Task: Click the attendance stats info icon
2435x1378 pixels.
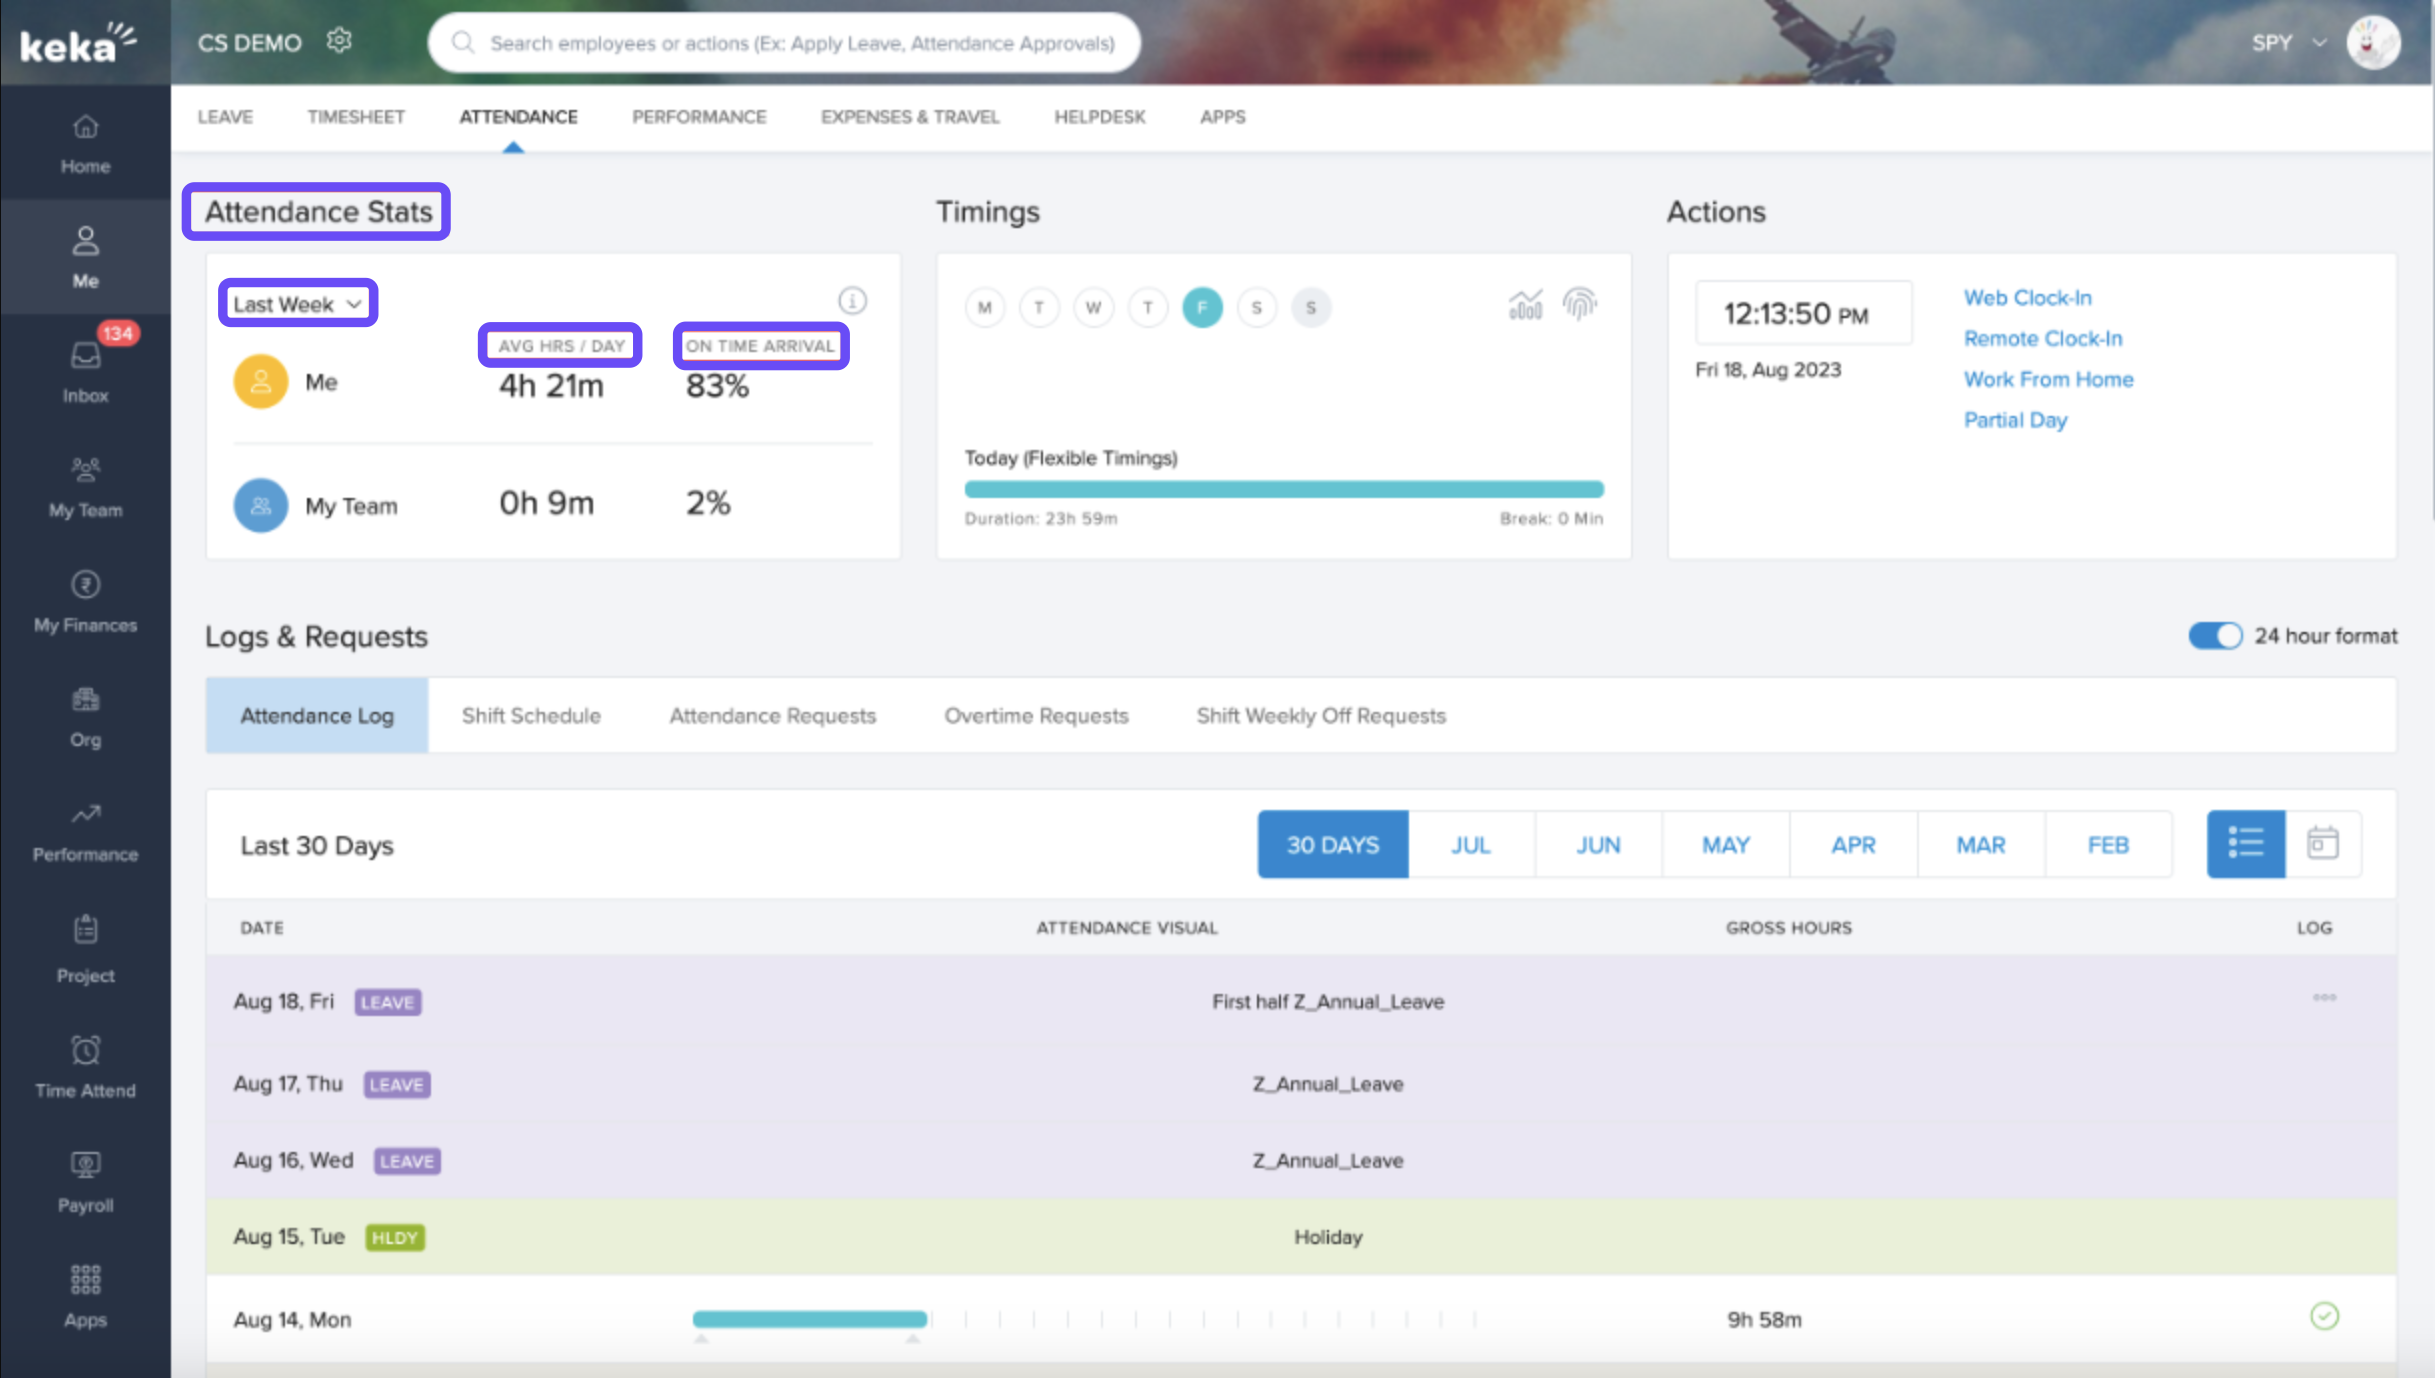Action: pos(852,301)
